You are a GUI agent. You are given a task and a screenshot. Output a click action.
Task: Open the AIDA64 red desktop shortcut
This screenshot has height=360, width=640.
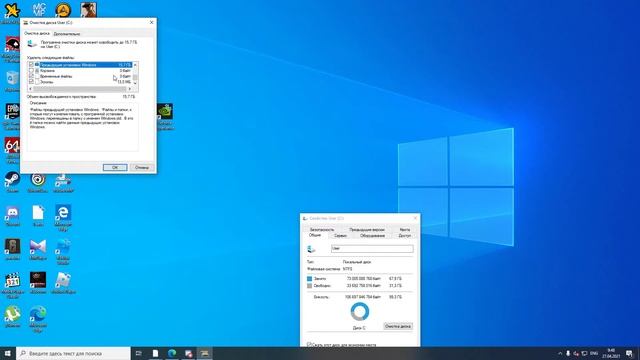pyautogui.click(x=12, y=146)
